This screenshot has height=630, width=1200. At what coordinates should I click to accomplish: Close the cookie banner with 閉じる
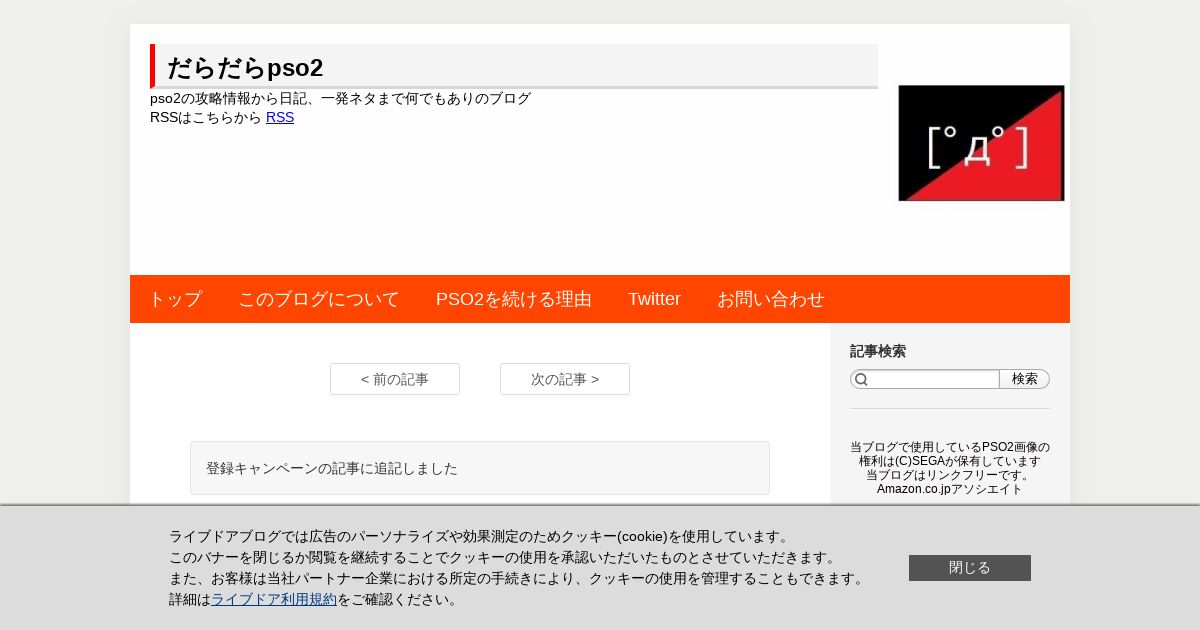pyautogui.click(x=970, y=568)
